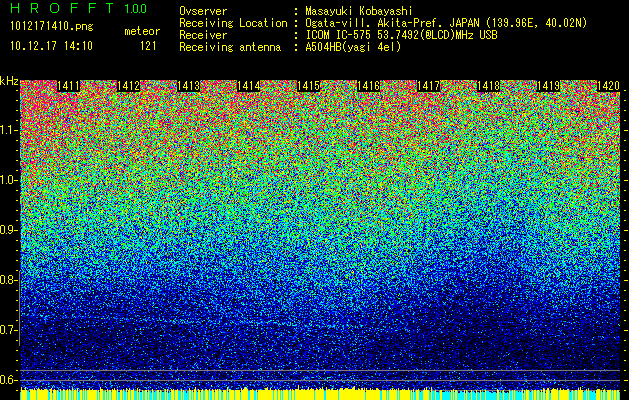The image size is (629, 400).
Task: Click the 1419 time marker
Action: [x=548, y=86]
